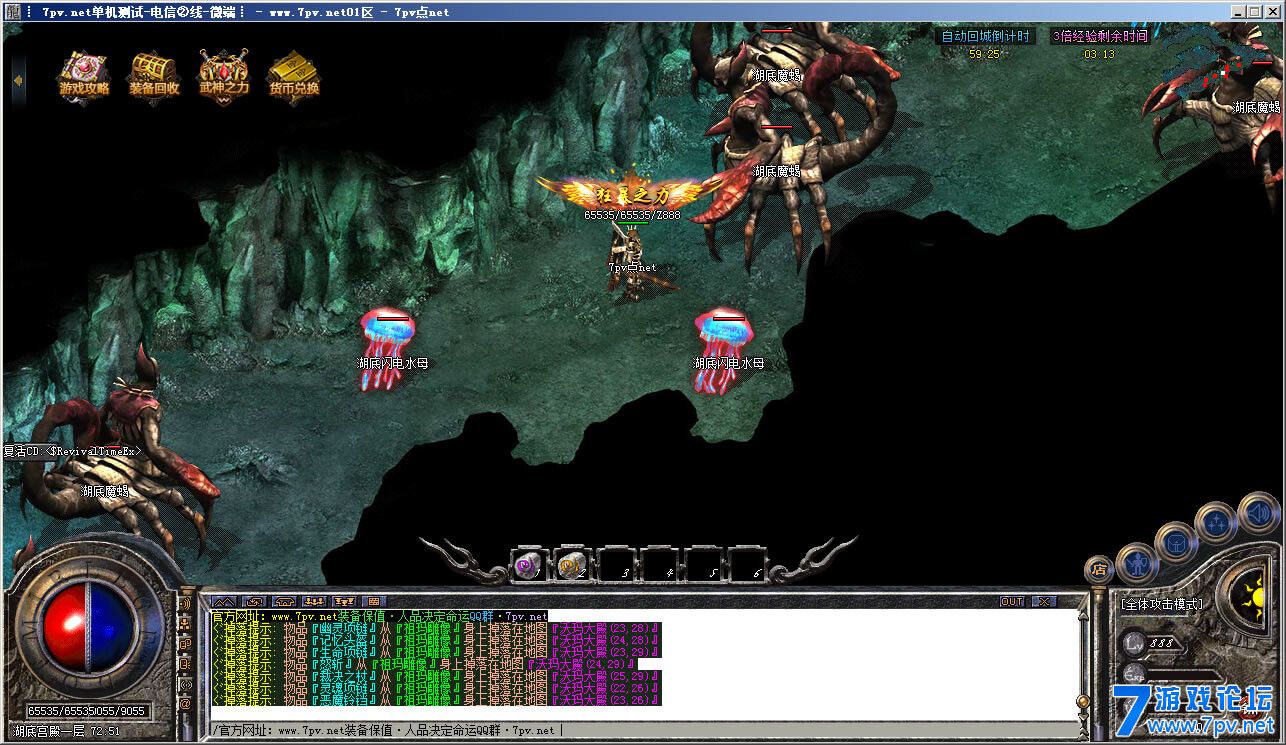Click the 裁决之杖 drop notice line
This screenshot has width=1286, height=745.
pyautogui.click(x=436, y=676)
